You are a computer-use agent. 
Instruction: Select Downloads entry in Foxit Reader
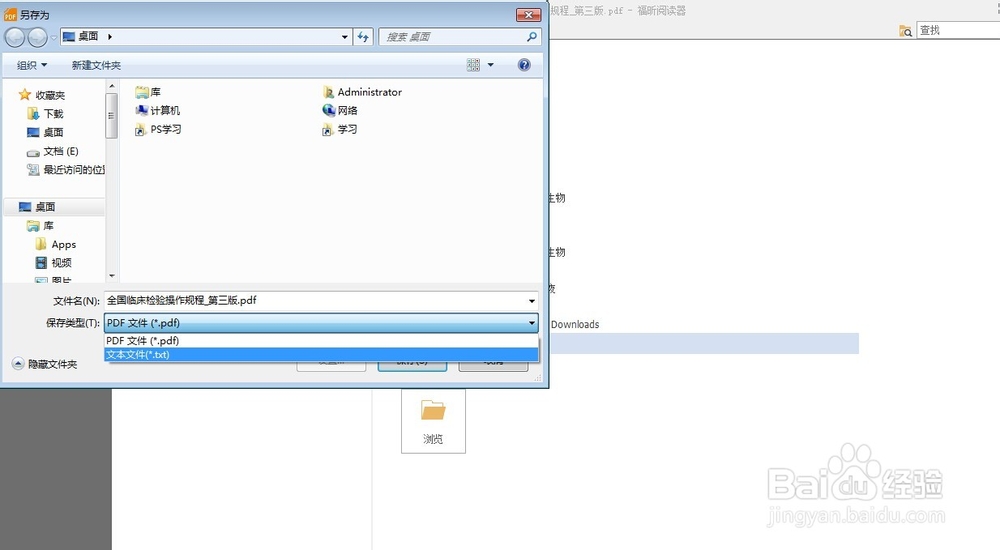coord(575,324)
